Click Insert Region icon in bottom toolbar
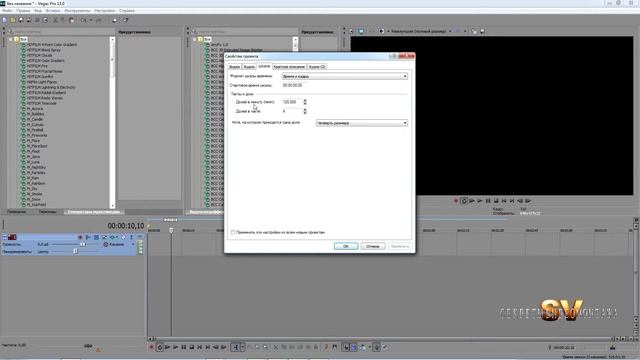The width and height of the screenshot is (640, 360). tap(335, 347)
